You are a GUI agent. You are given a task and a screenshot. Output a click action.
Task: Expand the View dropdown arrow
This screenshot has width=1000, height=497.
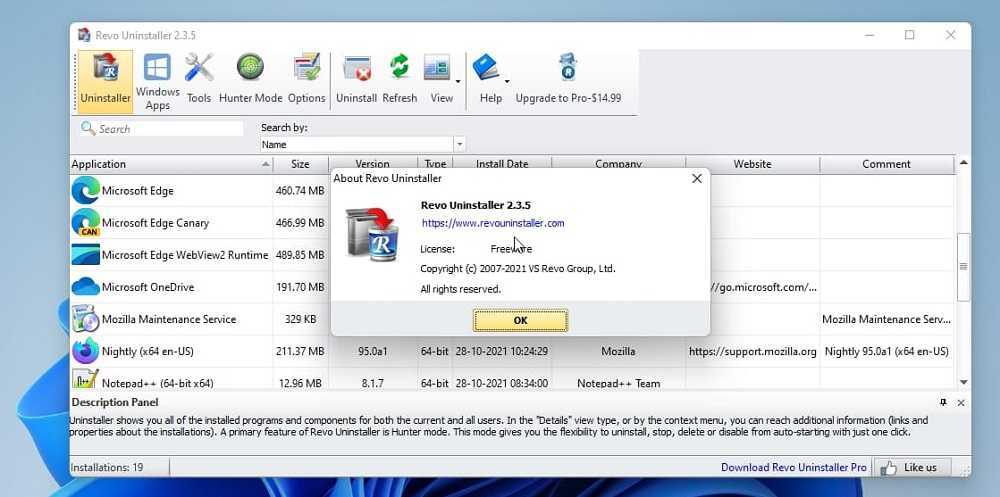pyautogui.click(x=458, y=81)
